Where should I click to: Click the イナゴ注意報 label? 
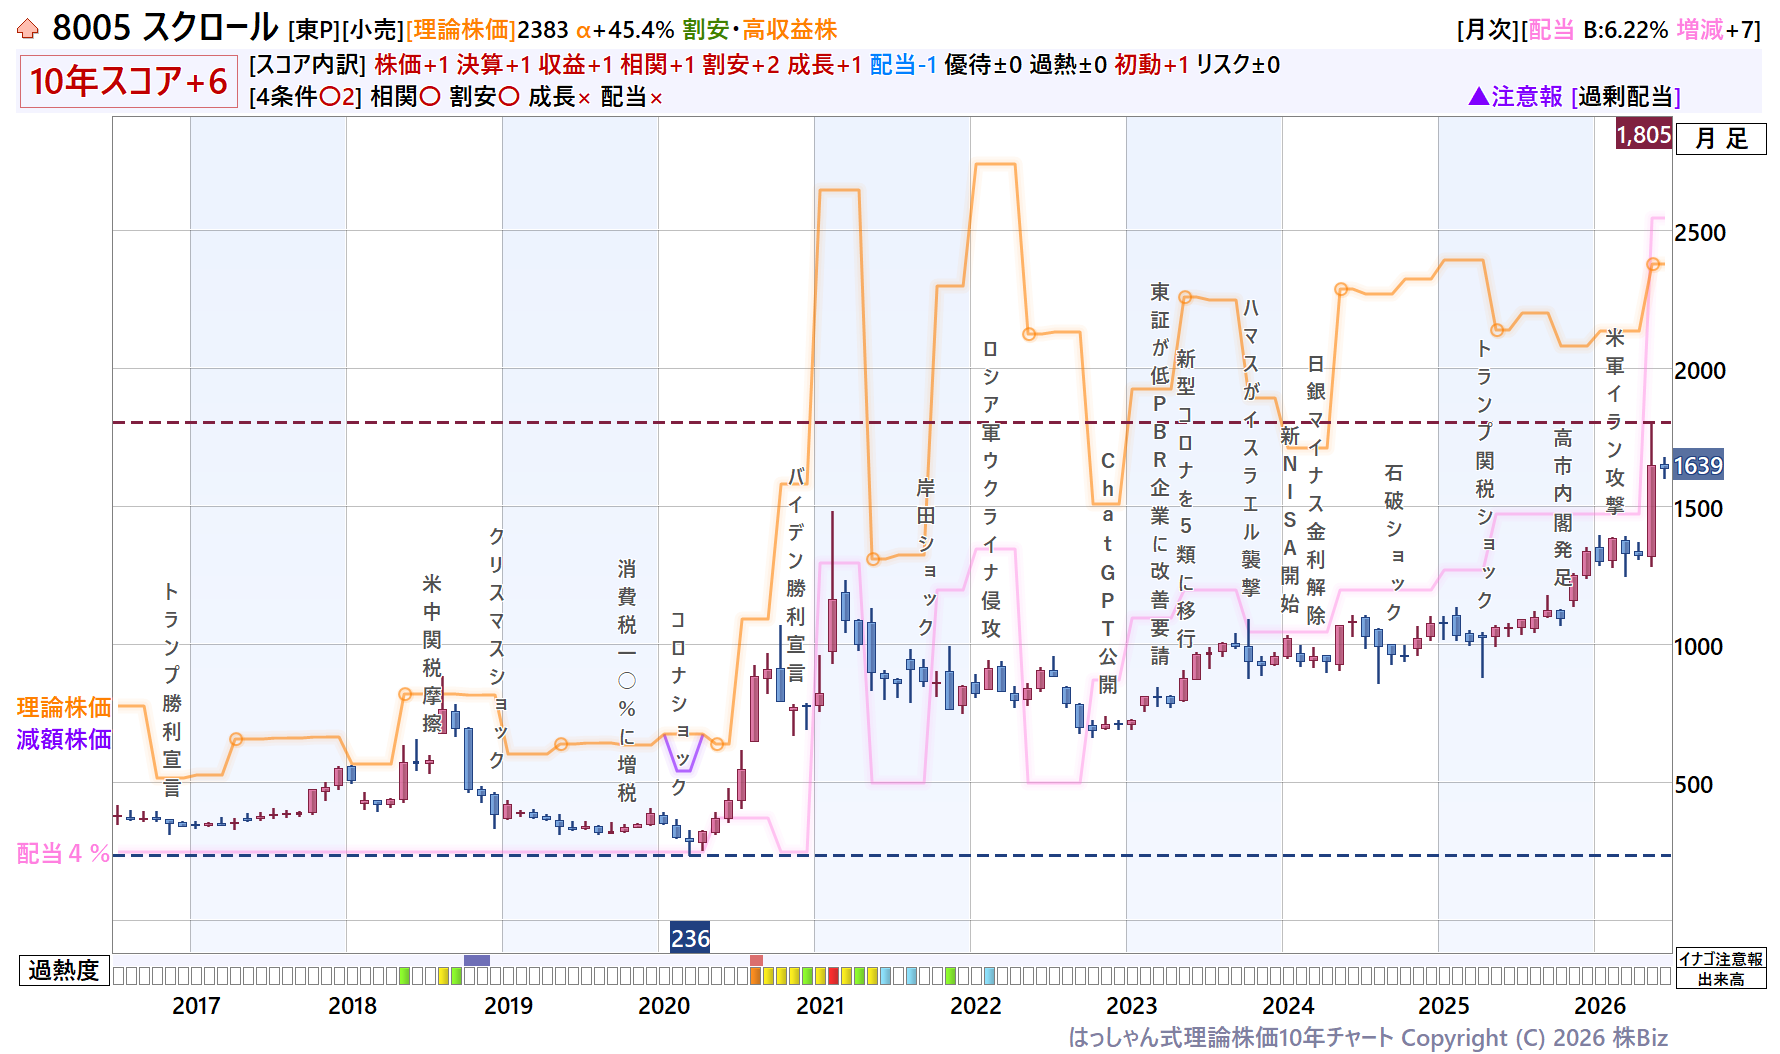tap(1721, 959)
